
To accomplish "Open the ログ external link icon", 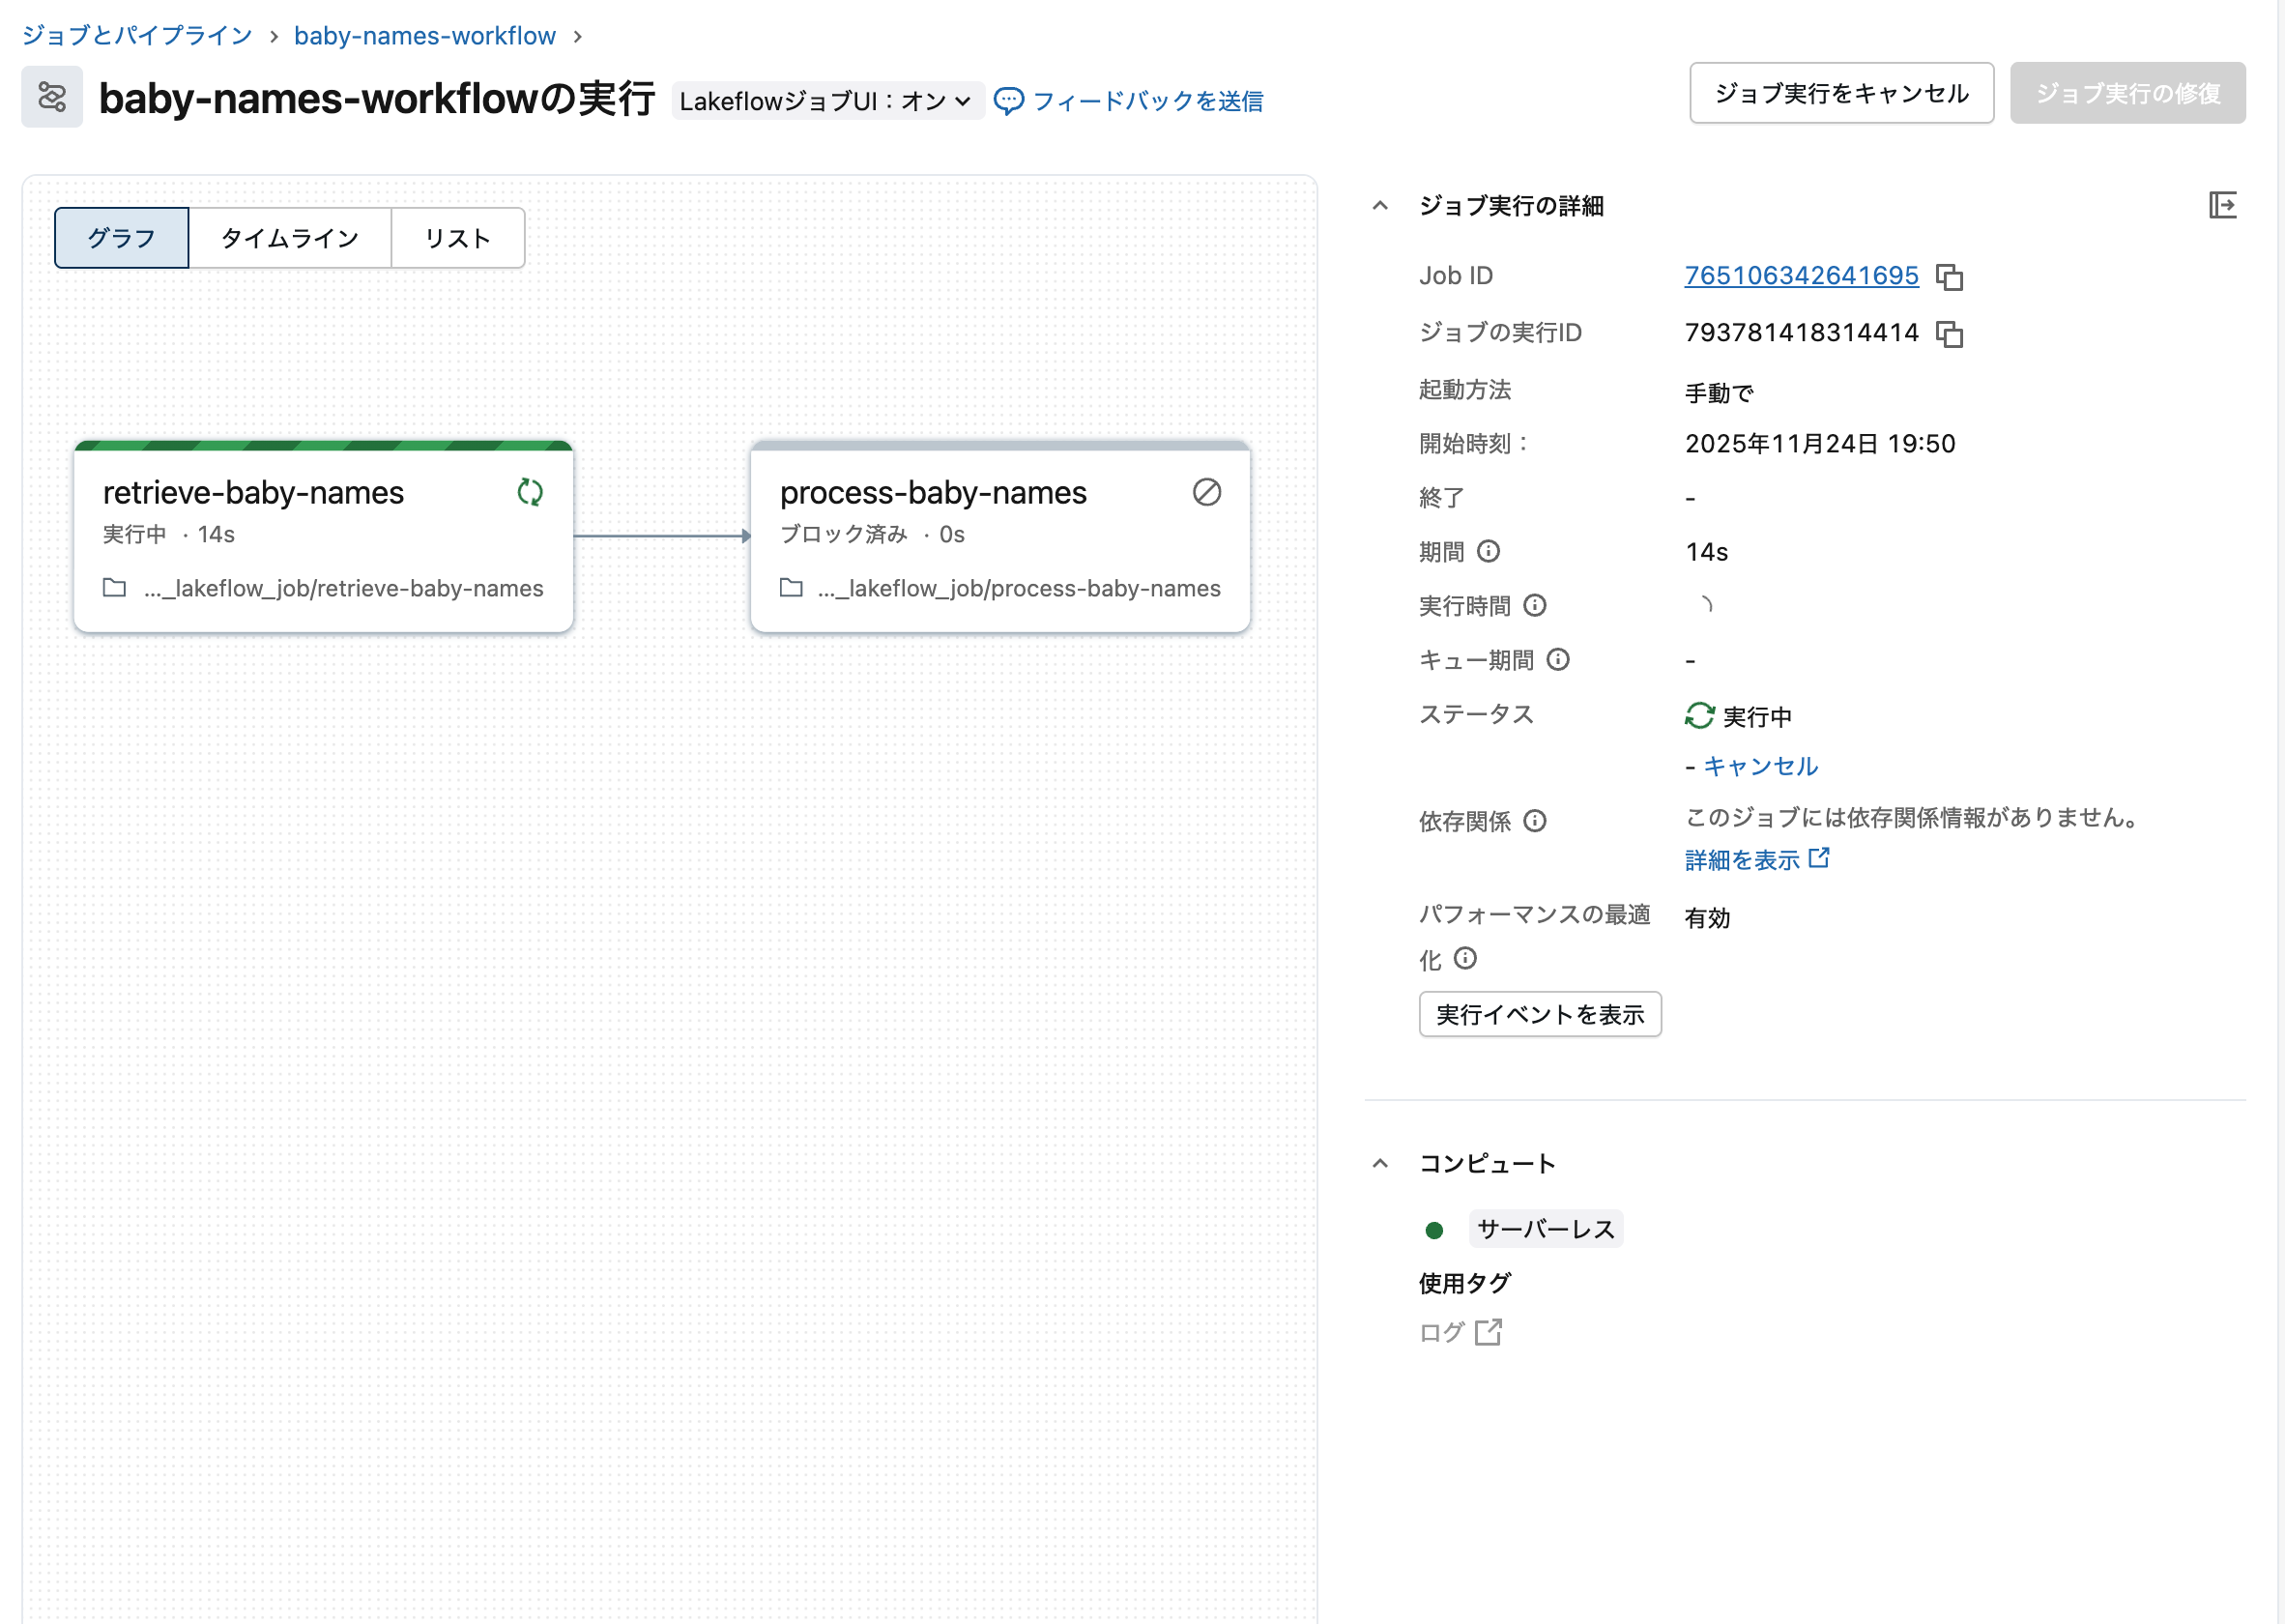I will coord(1490,1331).
